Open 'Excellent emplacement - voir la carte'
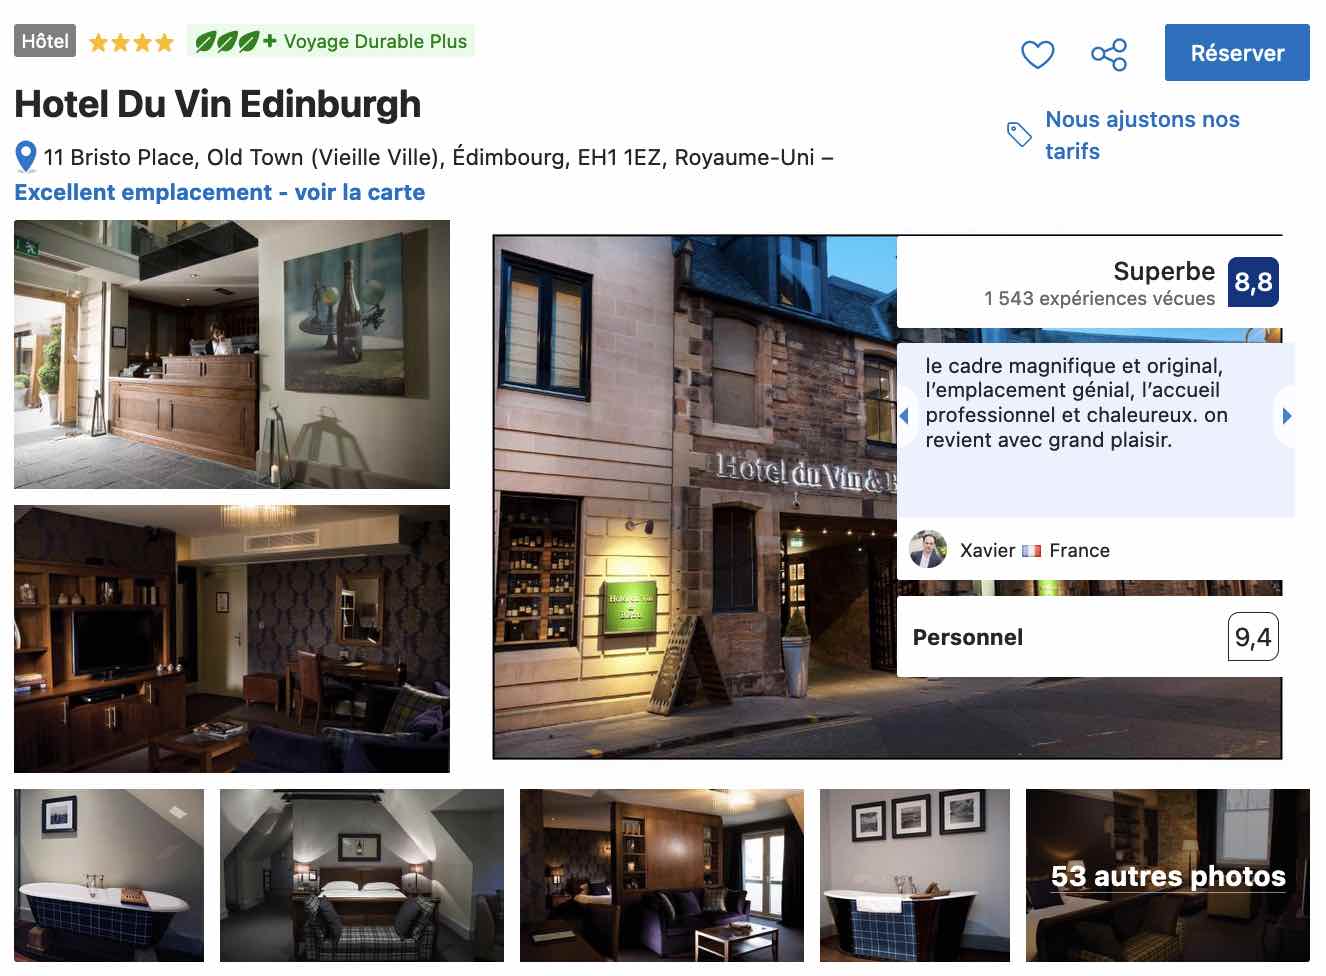This screenshot has width=1326, height=976. pos(220,192)
